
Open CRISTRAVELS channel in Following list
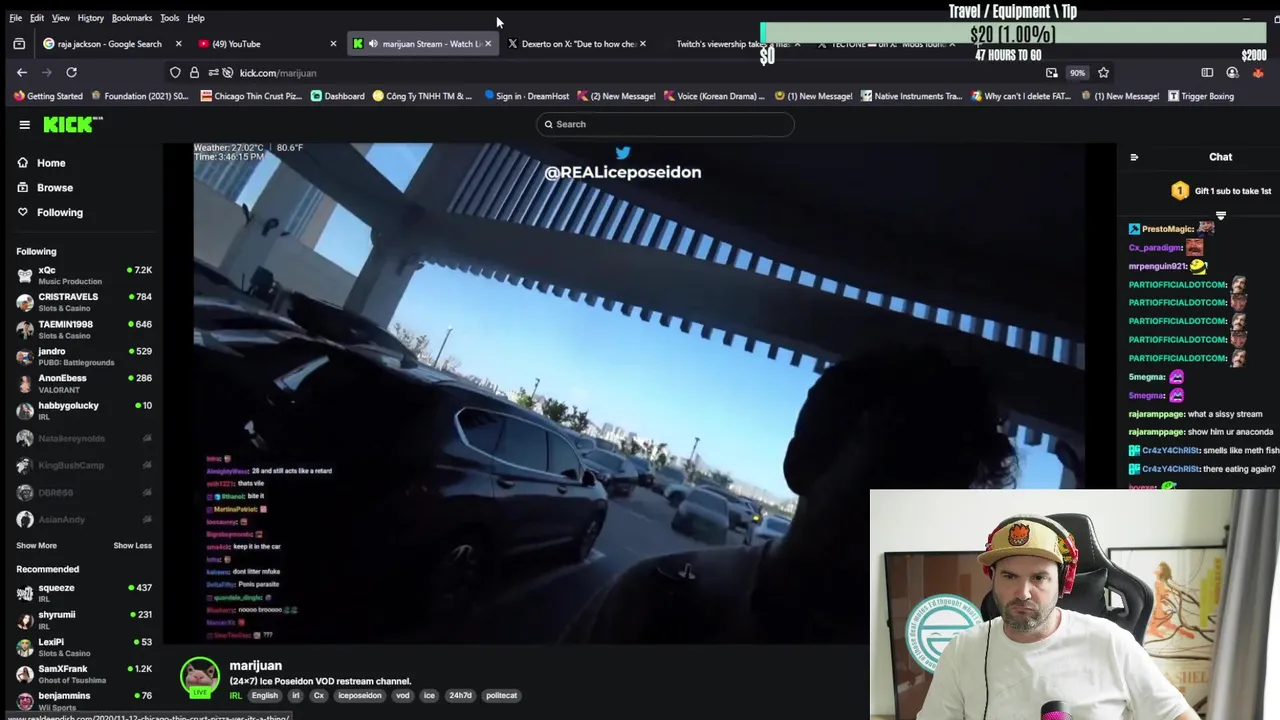[84, 302]
